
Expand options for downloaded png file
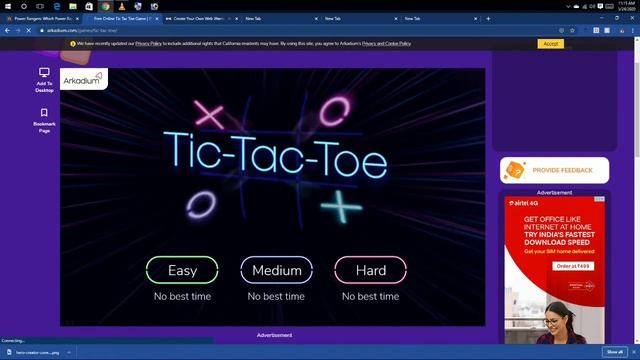[x=69, y=352]
